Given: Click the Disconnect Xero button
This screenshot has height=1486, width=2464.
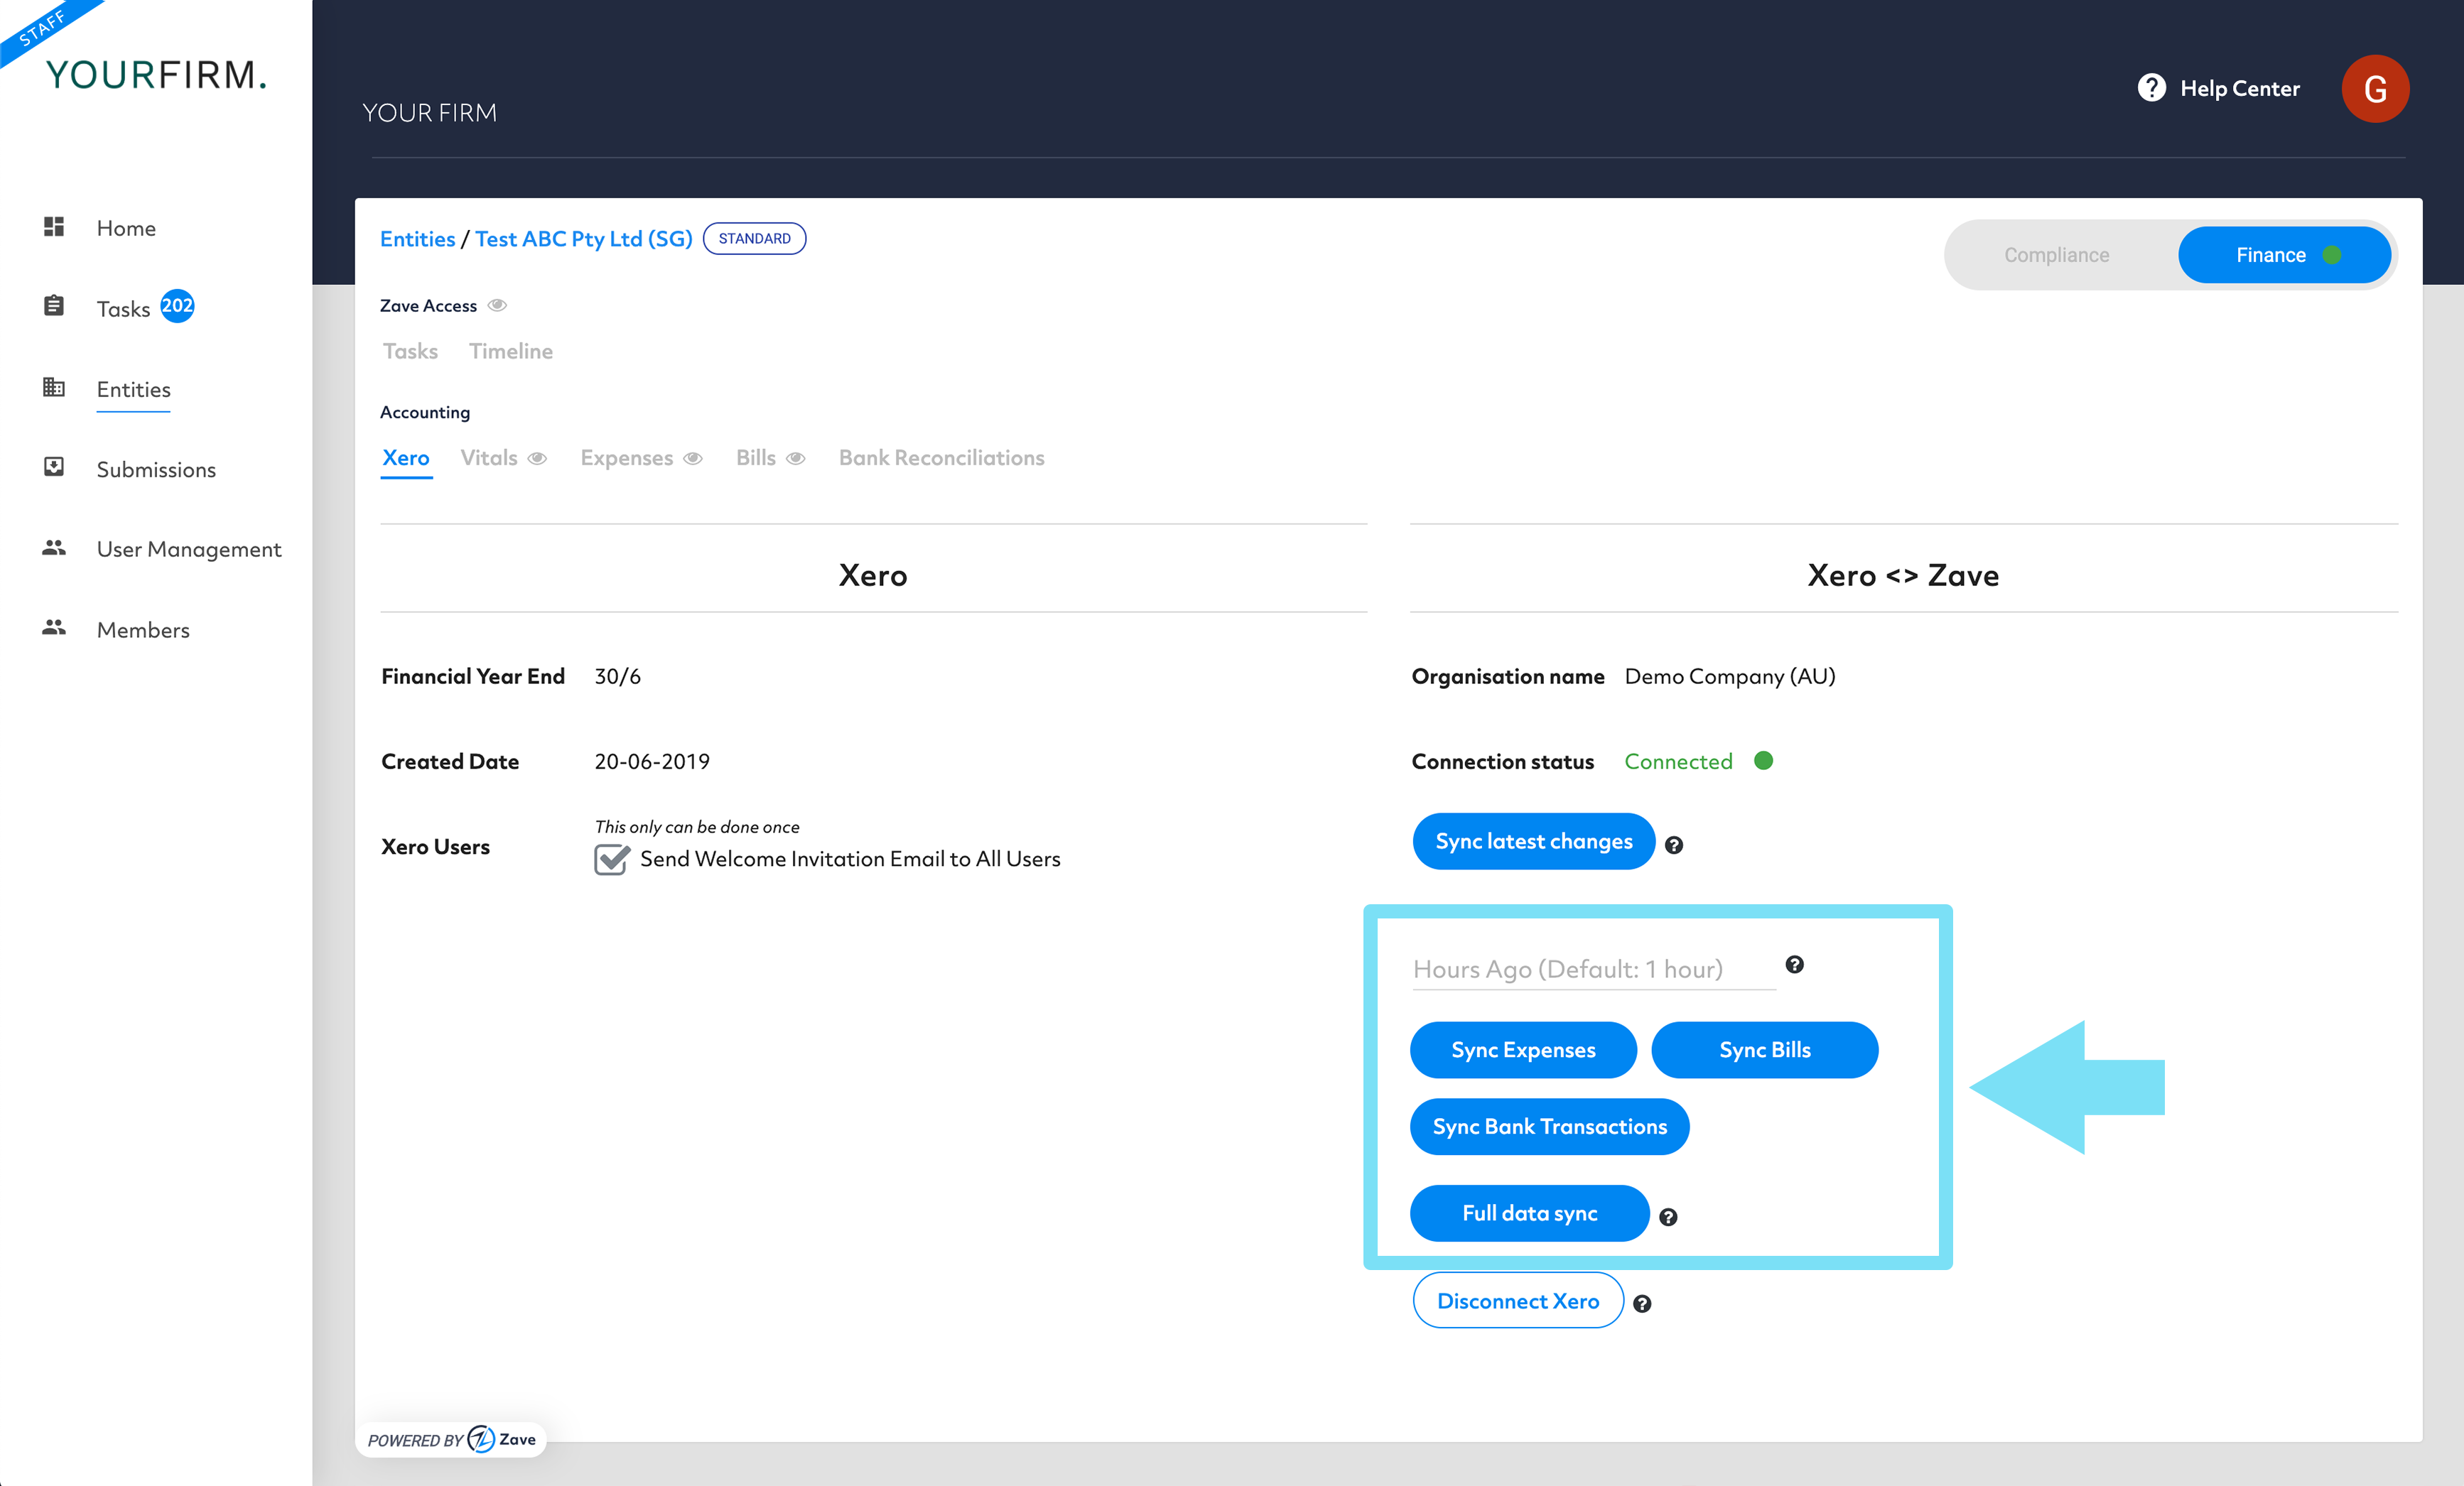Looking at the screenshot, I should pyautogui.click(x=1518, y=1300).
